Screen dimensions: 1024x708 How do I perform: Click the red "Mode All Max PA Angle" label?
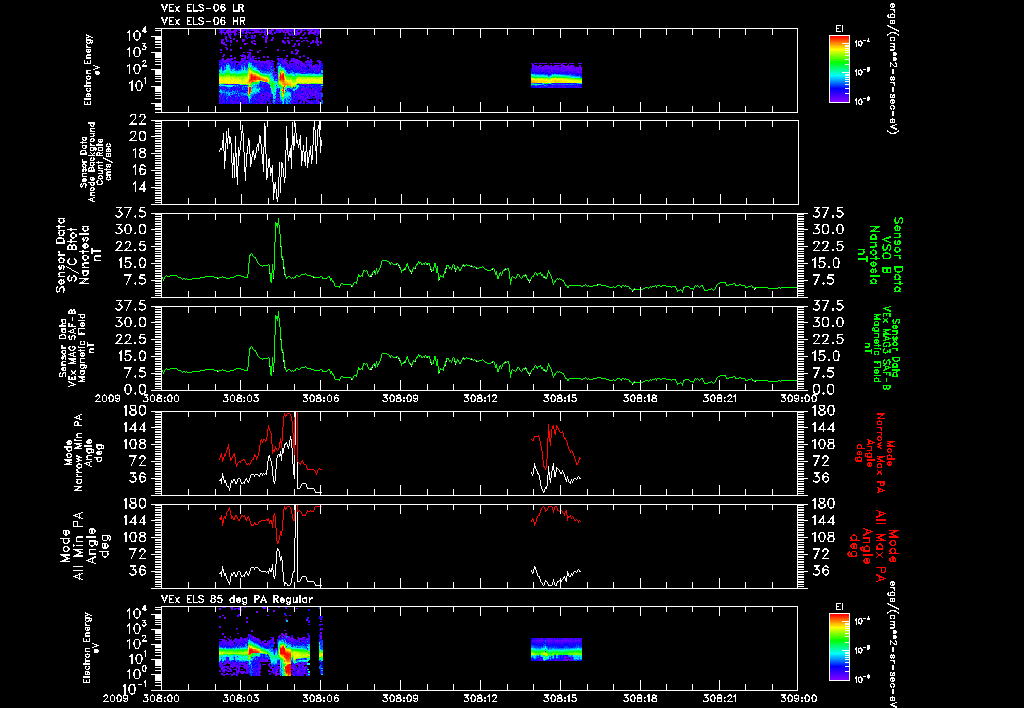coord(873,546)
